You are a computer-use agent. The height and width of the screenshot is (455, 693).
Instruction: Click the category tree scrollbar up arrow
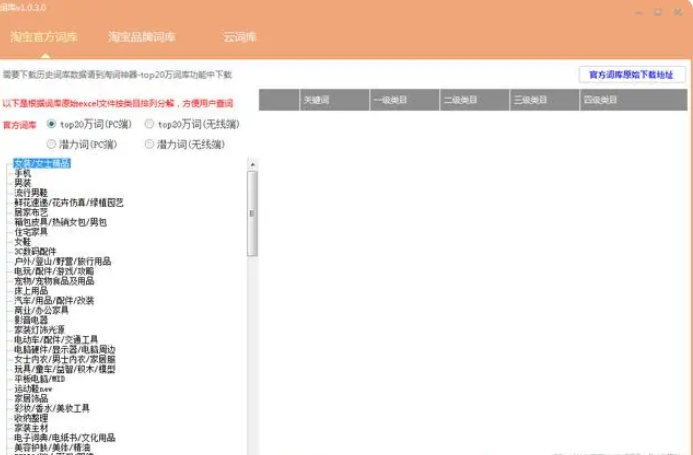252,164
